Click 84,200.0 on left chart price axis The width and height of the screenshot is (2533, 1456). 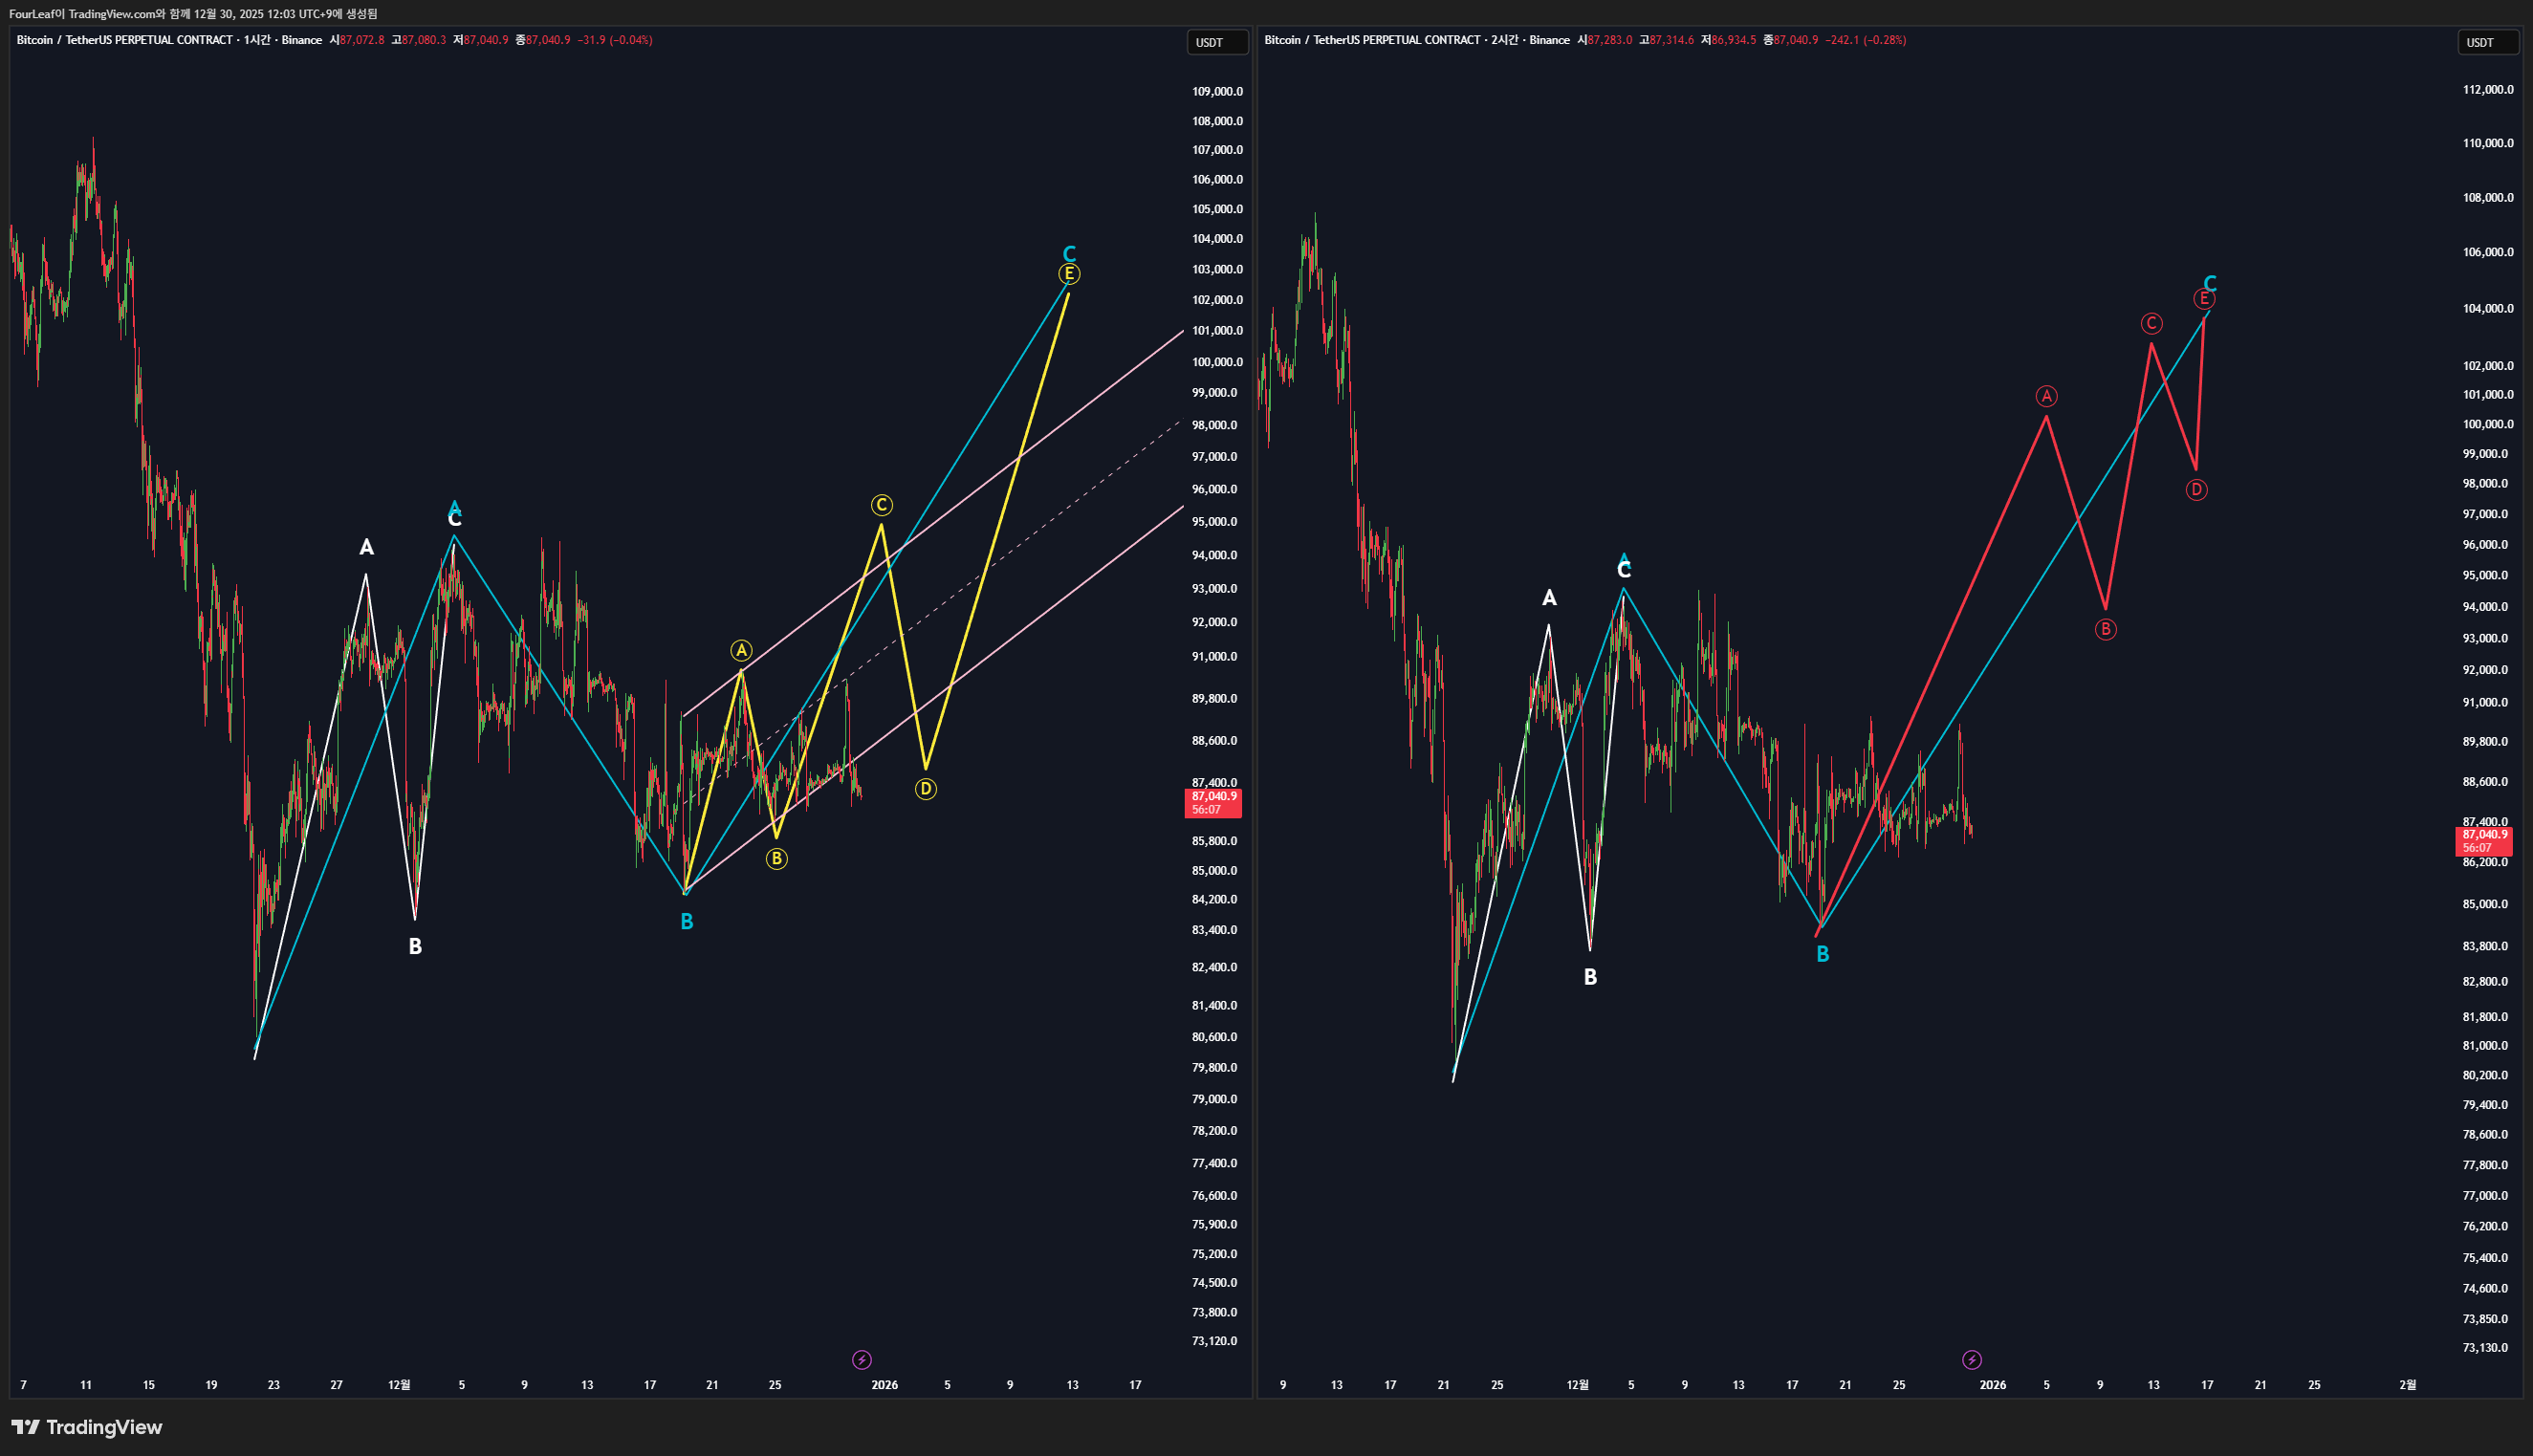pos(1214,899)
